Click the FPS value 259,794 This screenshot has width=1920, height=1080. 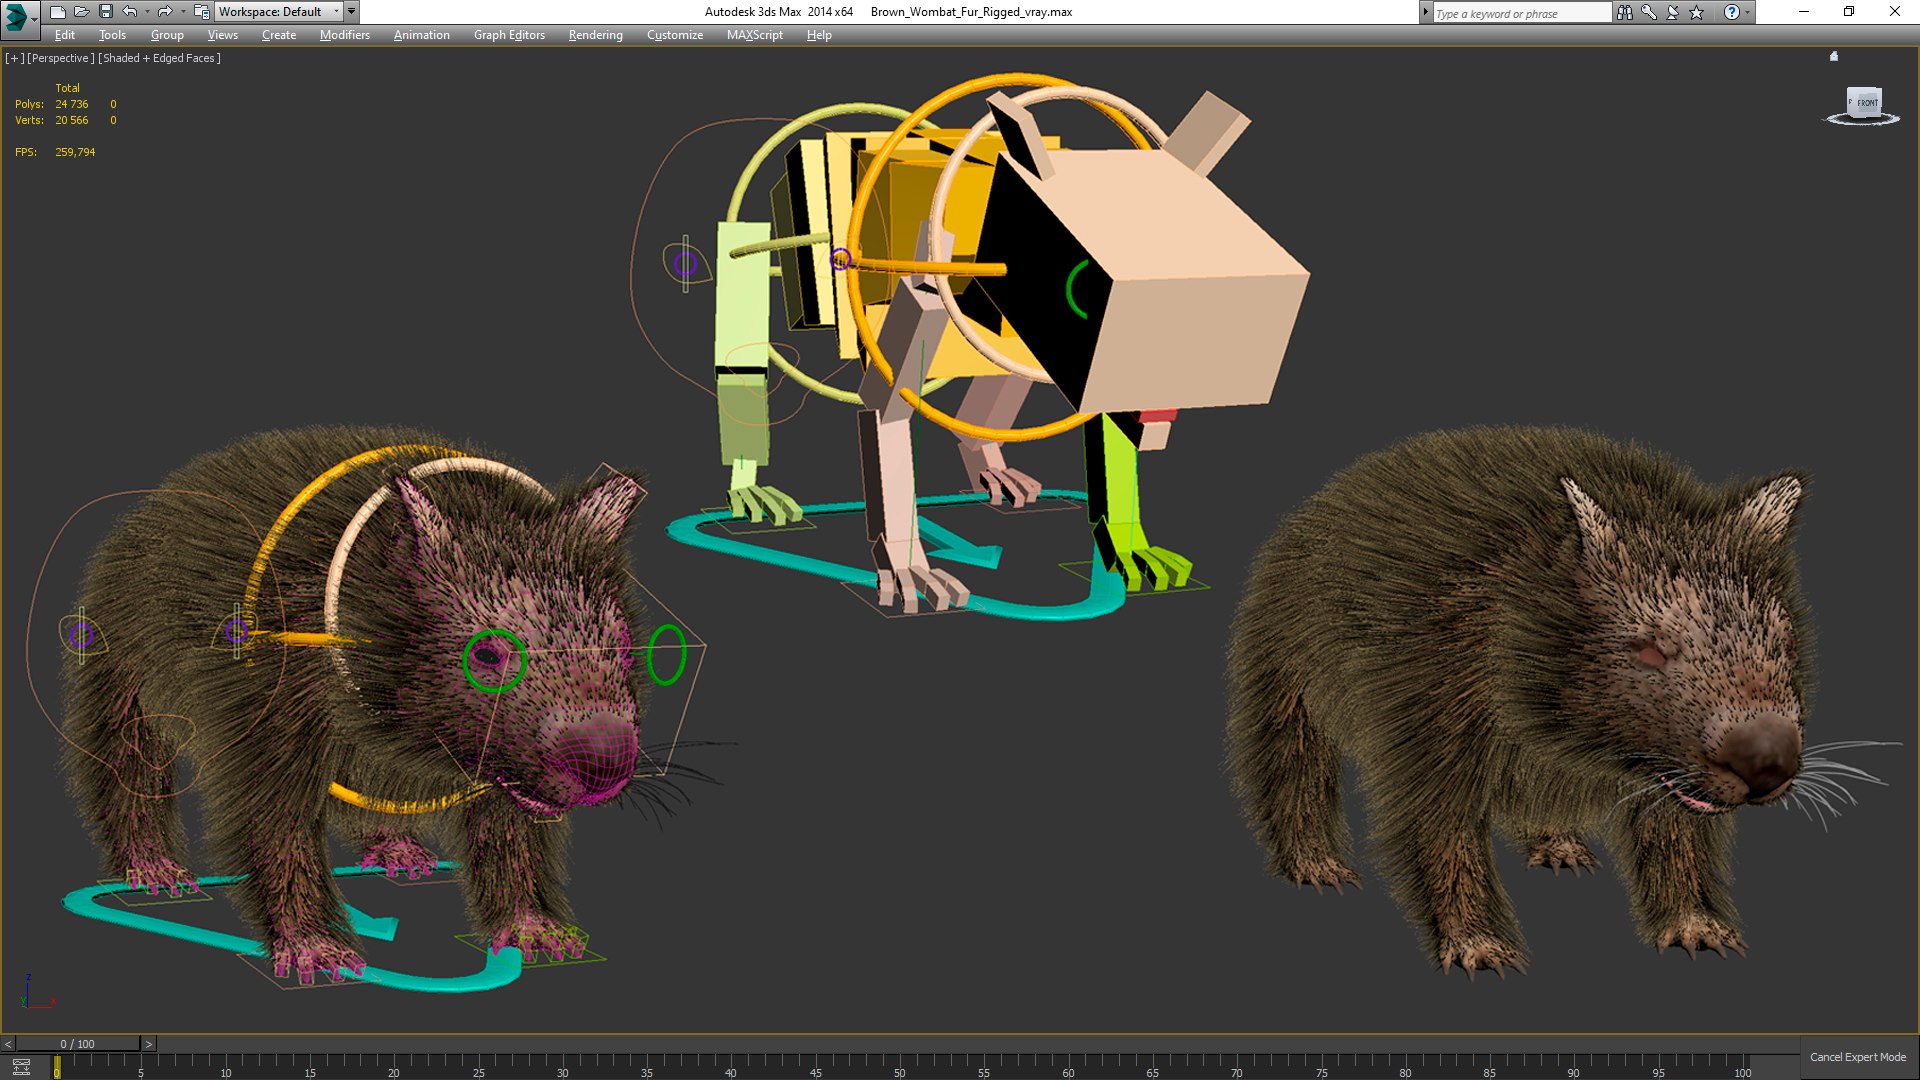[75, 152]
